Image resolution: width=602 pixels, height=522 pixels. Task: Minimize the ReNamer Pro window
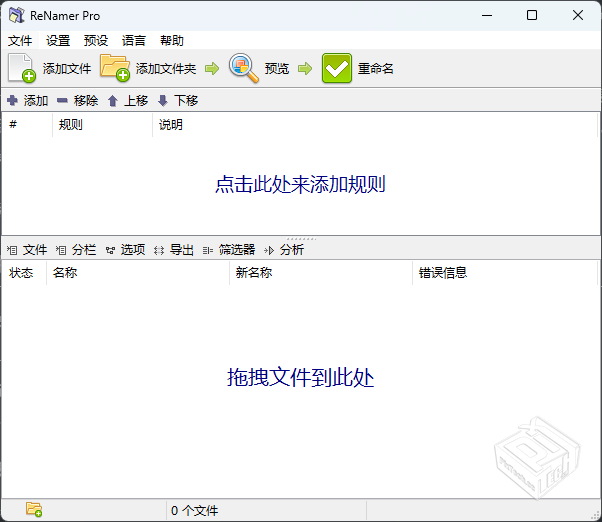(x=487, y=15)
